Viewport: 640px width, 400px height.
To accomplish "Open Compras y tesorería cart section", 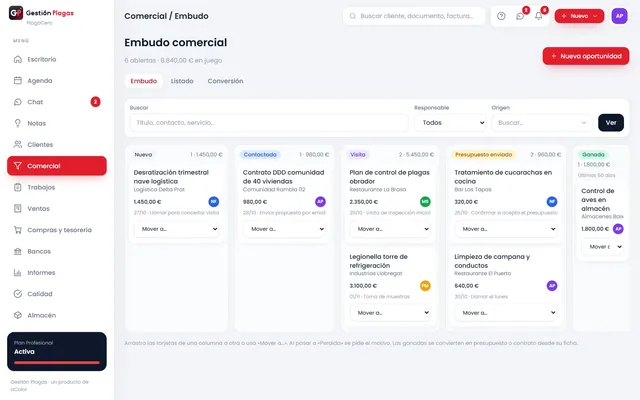I will [x=57, y=230].
